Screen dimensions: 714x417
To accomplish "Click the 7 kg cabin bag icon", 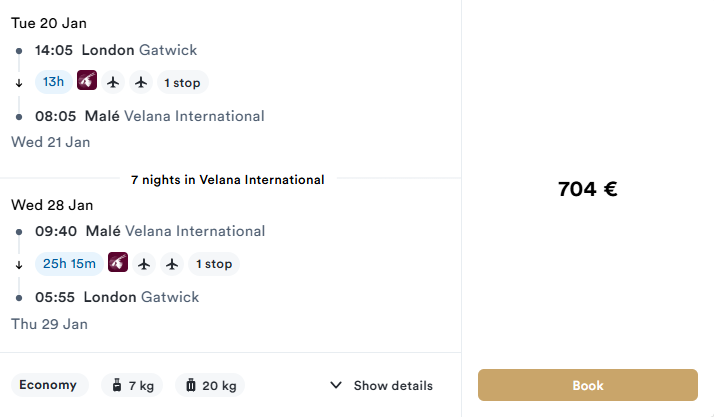I will 117,385.
